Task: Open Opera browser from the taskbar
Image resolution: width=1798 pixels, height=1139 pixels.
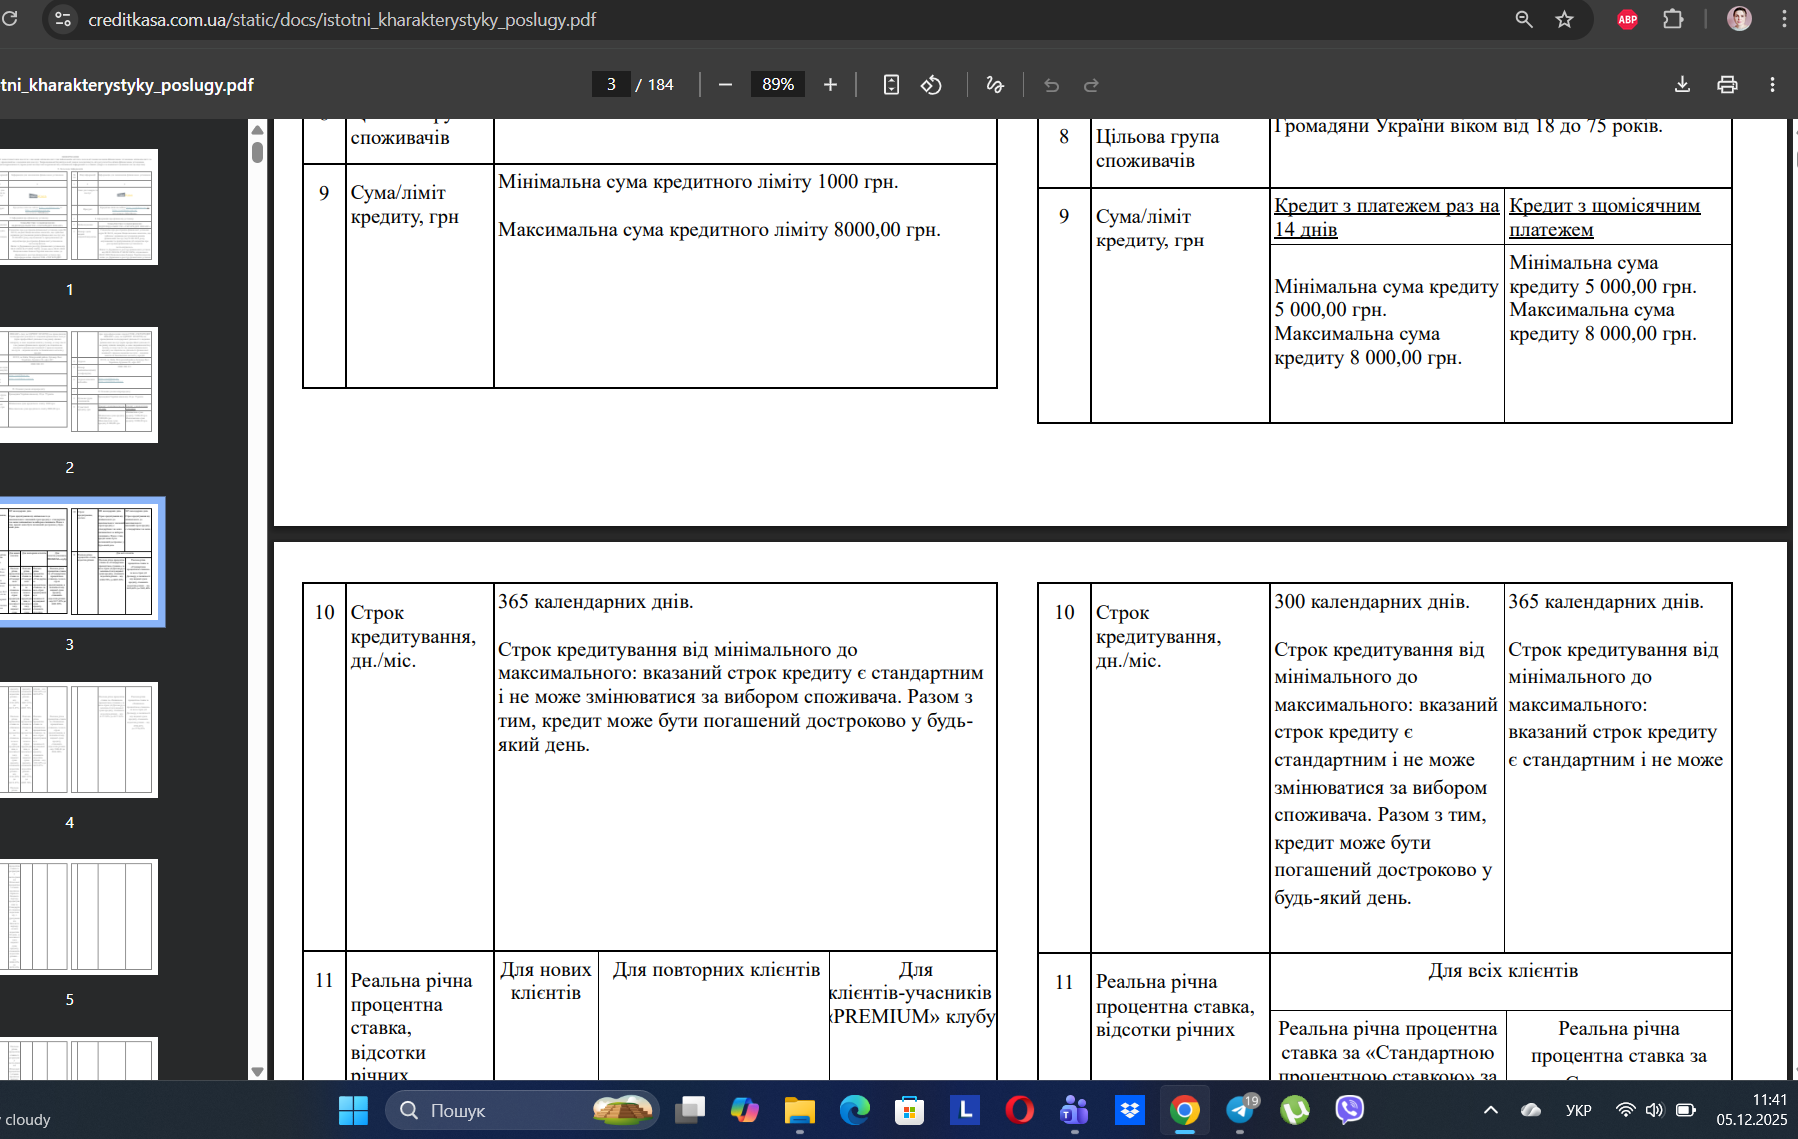Action: pyautogui.click(x=1019, y=1110)
